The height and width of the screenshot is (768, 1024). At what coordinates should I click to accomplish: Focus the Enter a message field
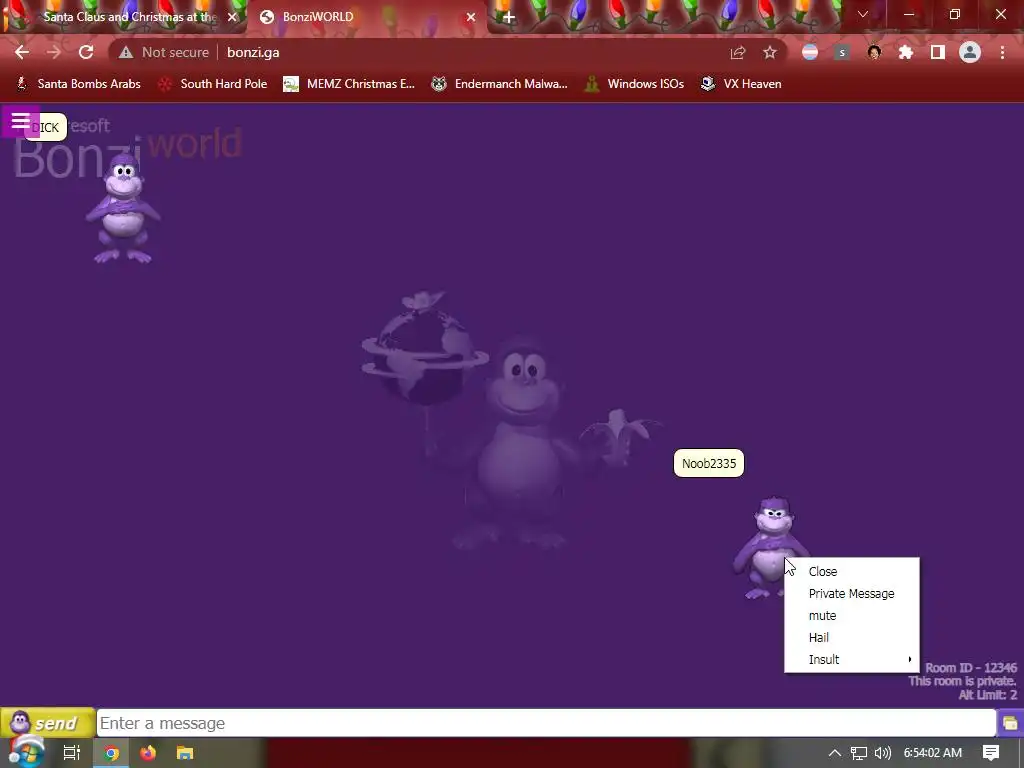click(546, 723)
